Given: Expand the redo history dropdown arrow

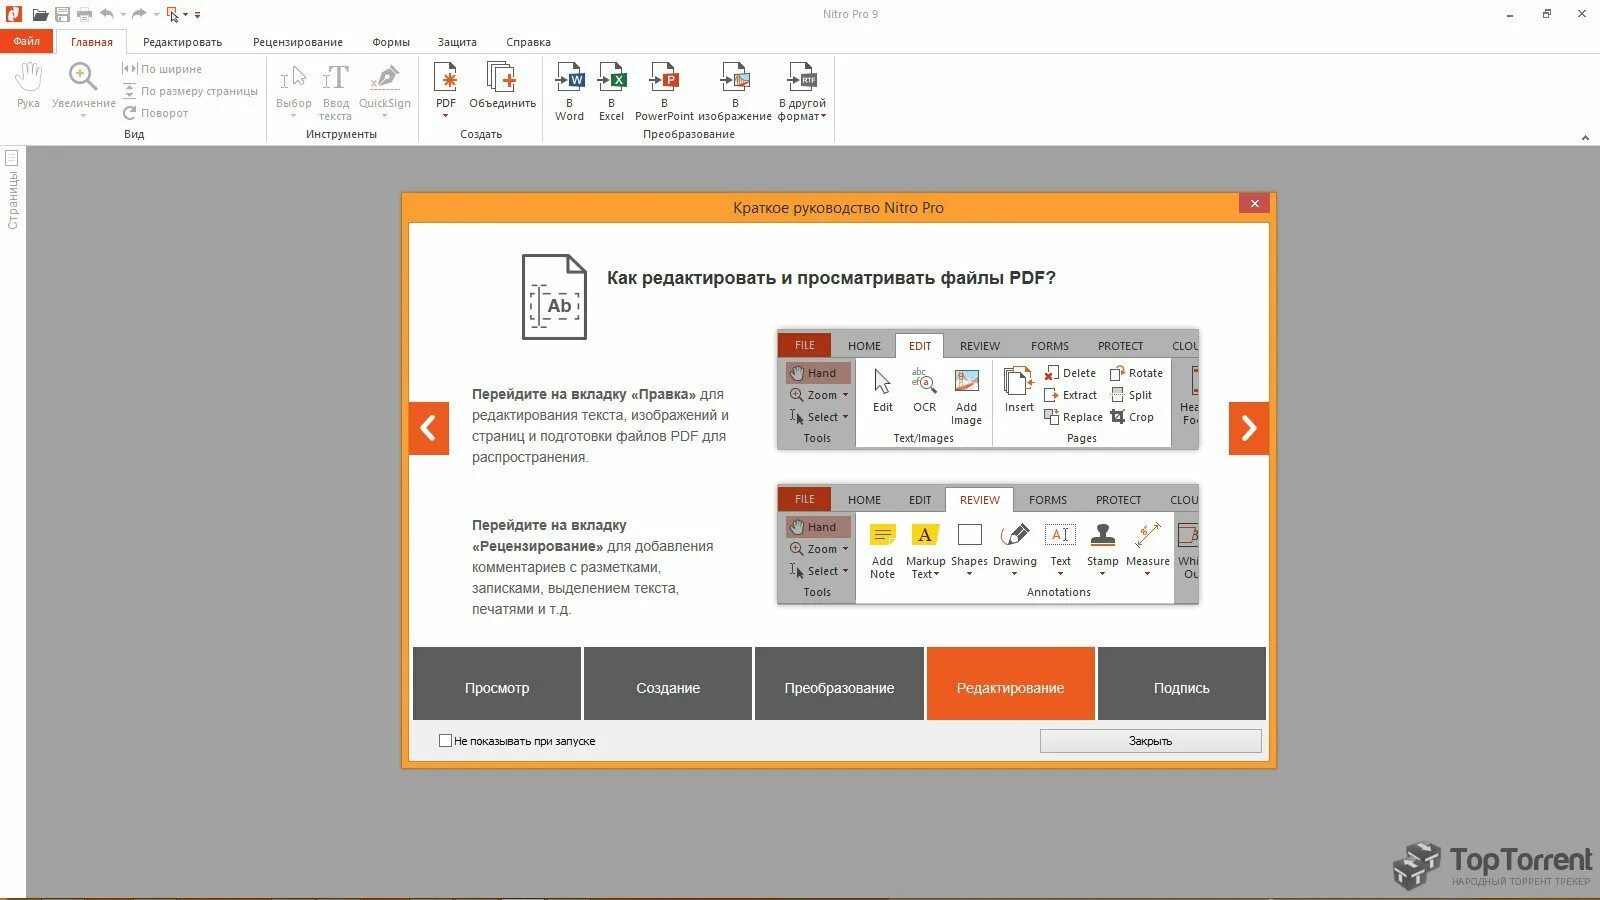Looking at the screenshot, I should tap(156, 15).
